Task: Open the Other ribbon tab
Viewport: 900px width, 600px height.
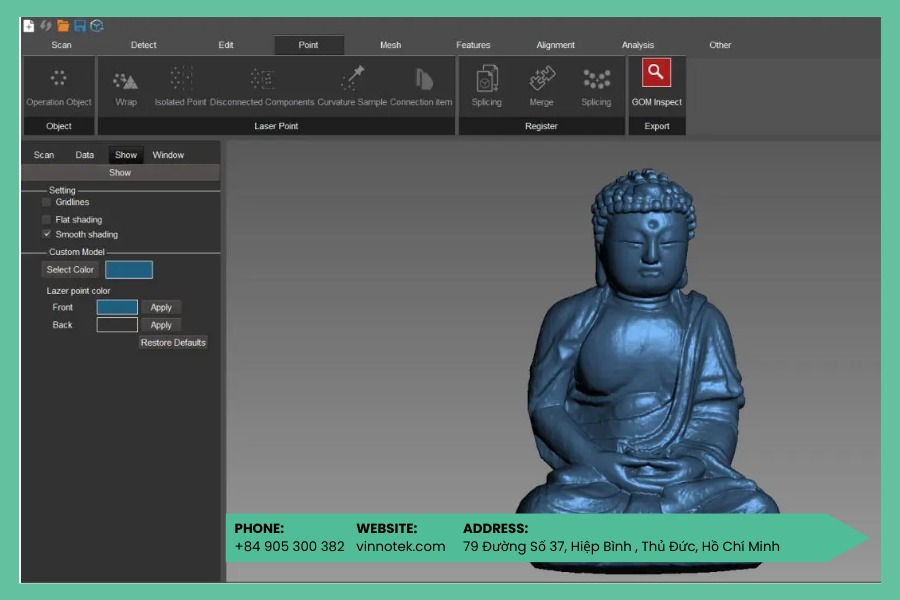Action: tap(720, 45)
